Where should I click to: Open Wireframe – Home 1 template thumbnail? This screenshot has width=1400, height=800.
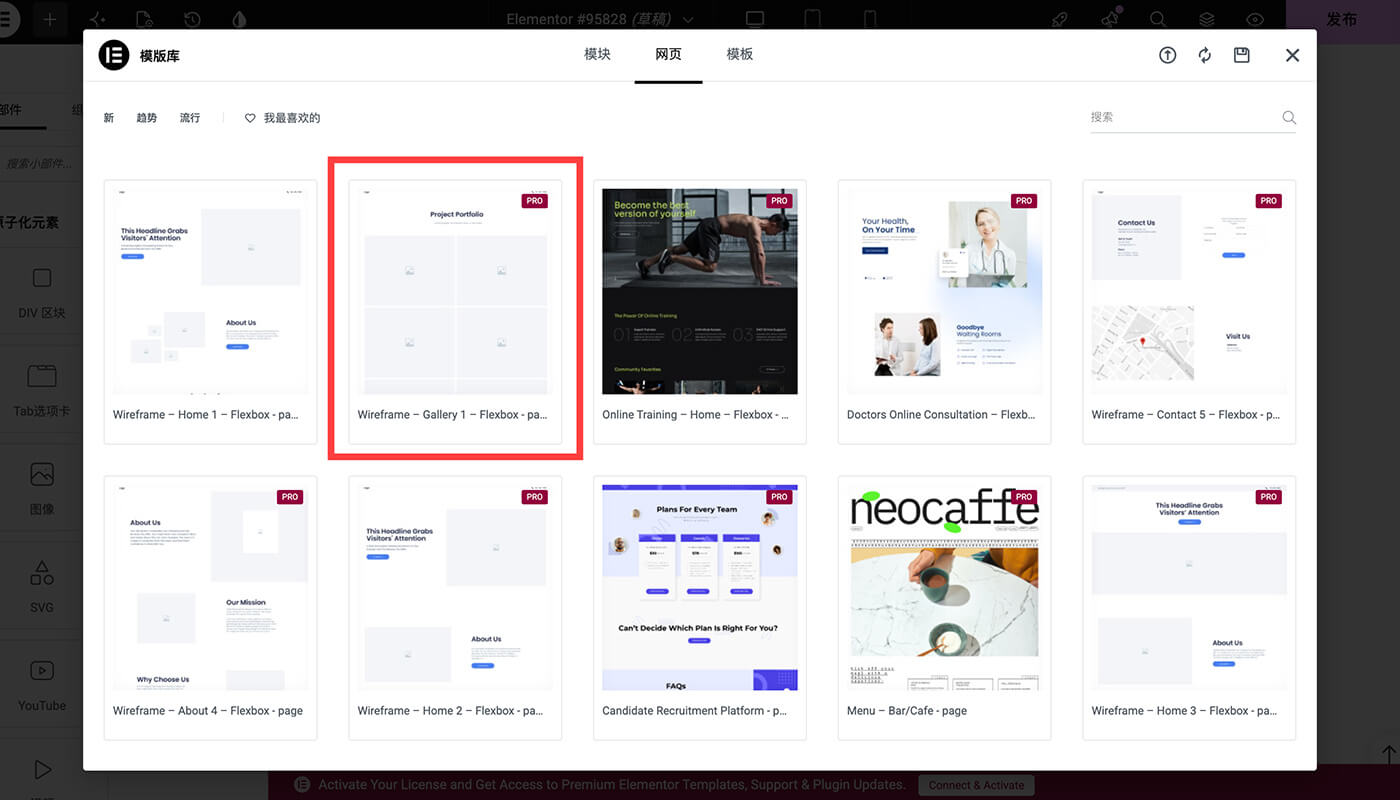(x=210, y=290)
